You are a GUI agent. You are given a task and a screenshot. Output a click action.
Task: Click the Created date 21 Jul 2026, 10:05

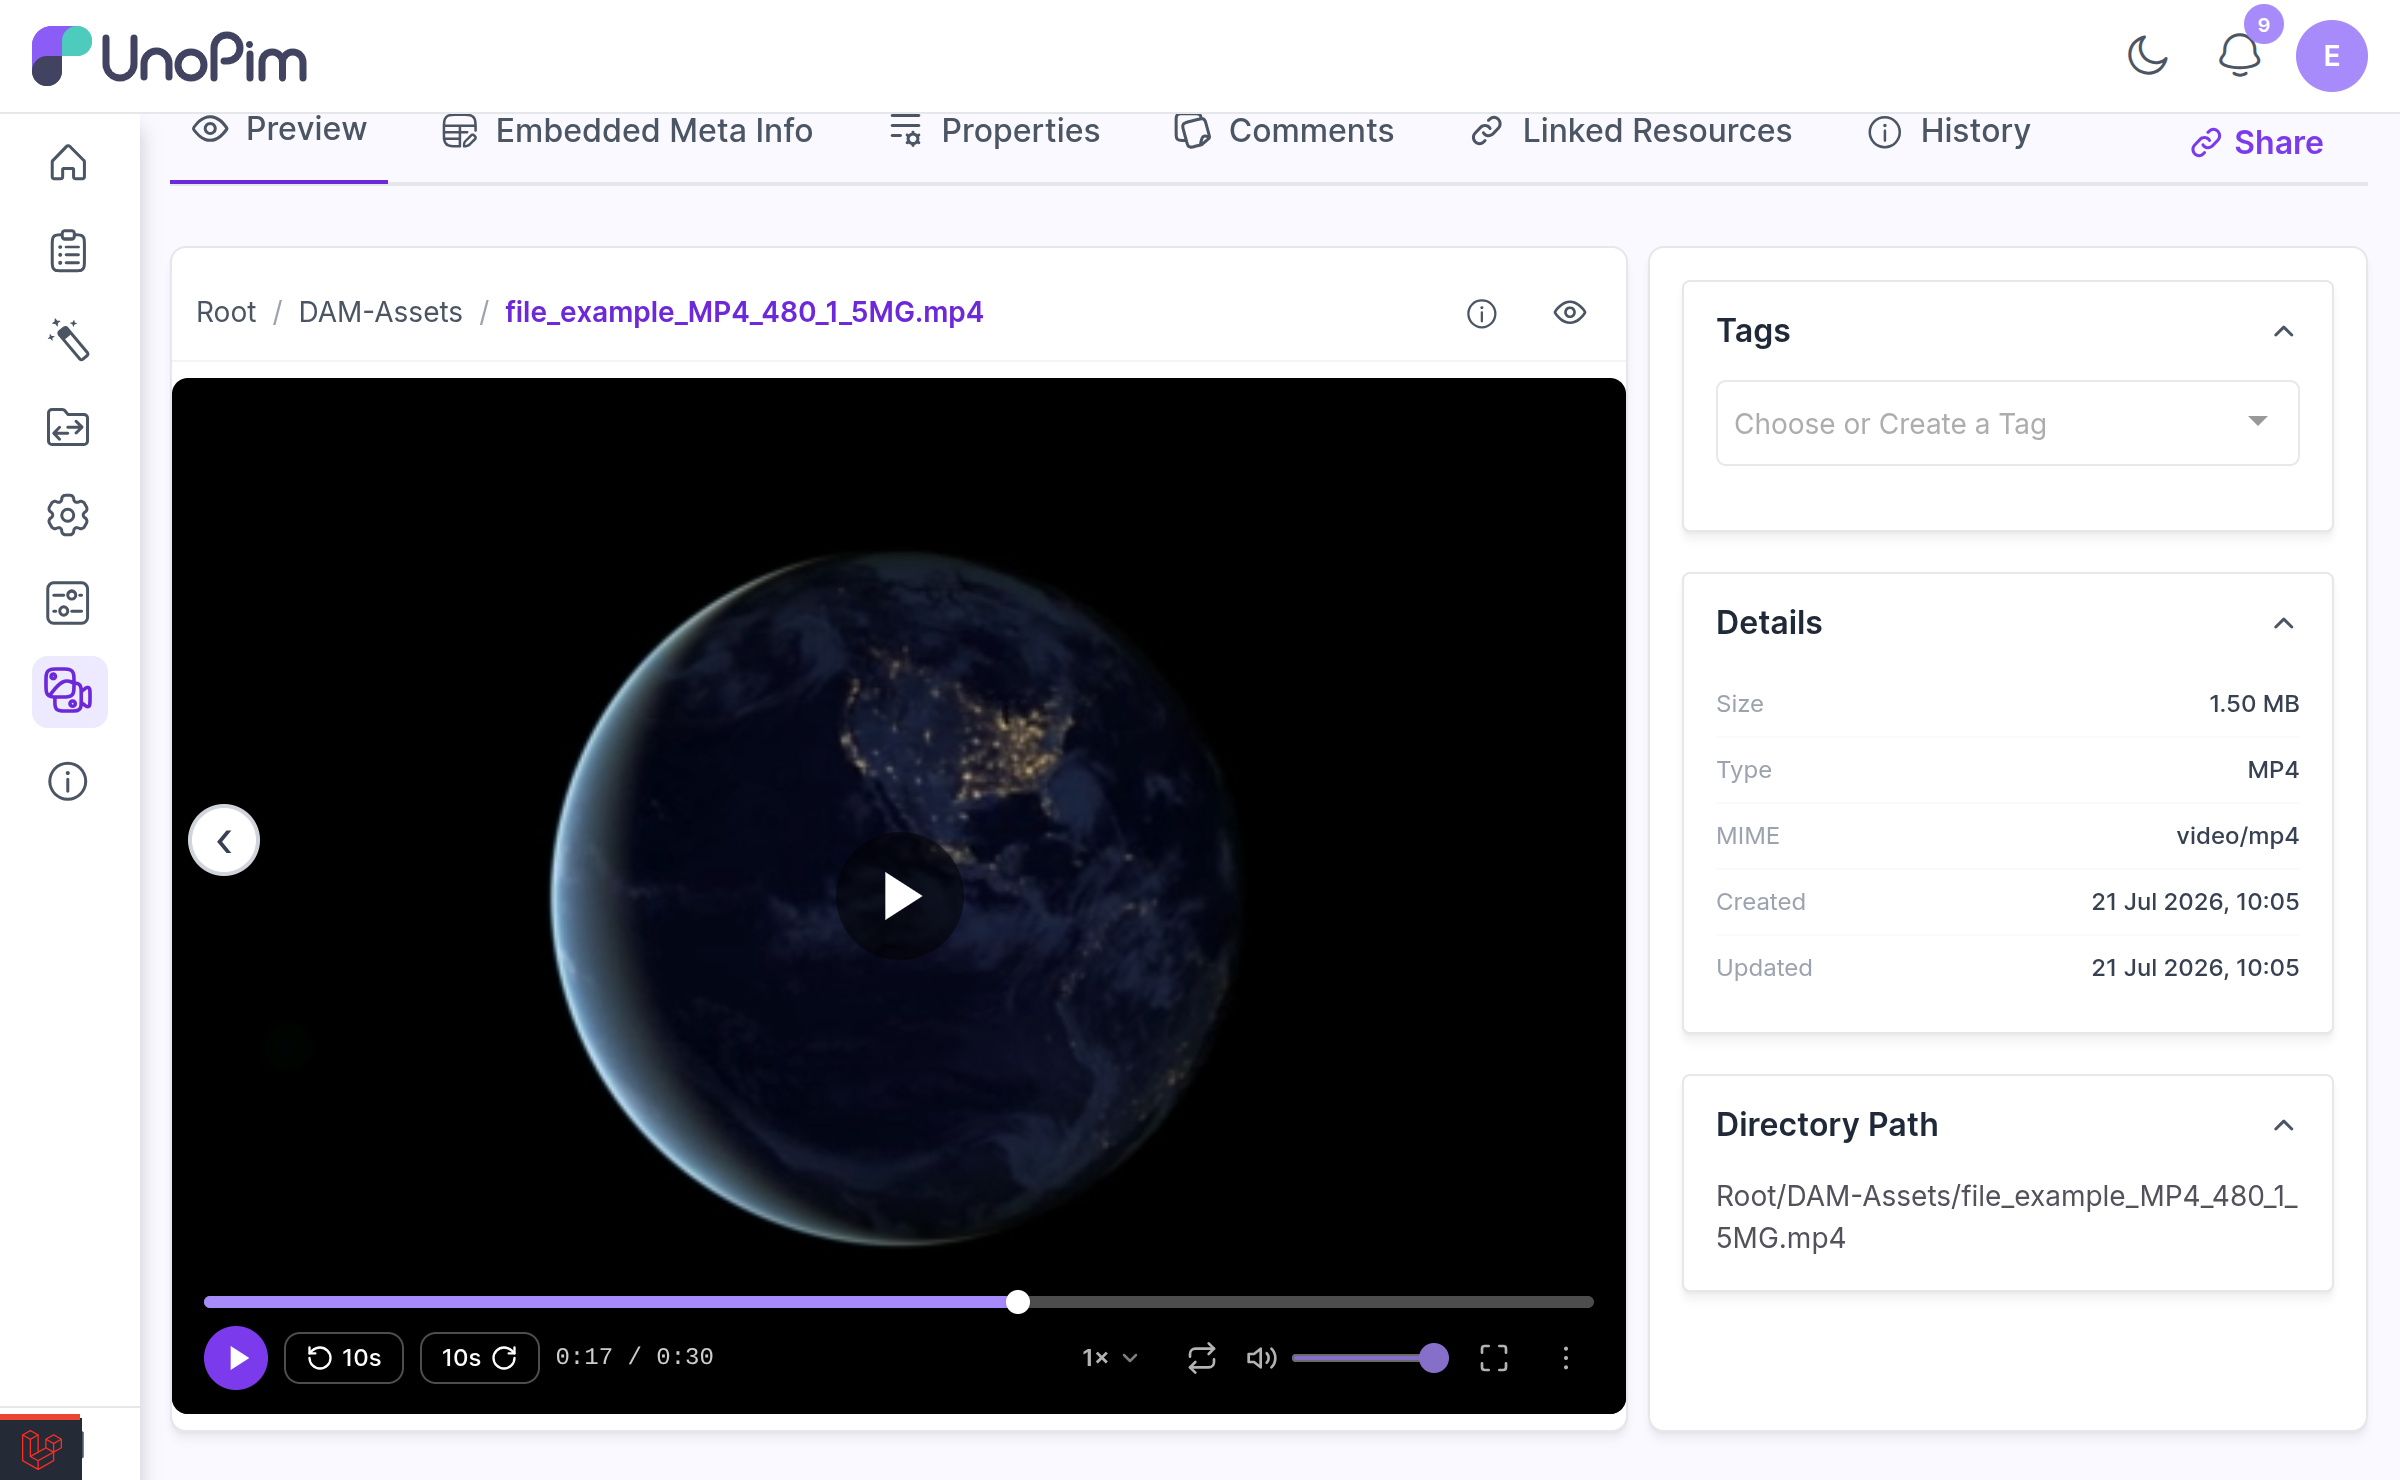(x=2195, y=901)
